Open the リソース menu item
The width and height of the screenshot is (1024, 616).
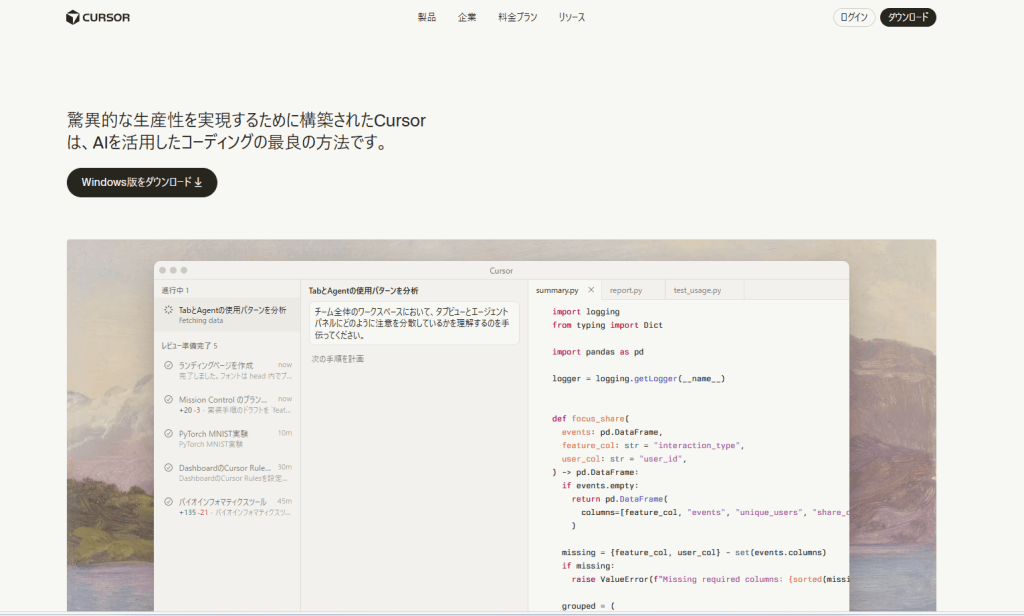570,17
